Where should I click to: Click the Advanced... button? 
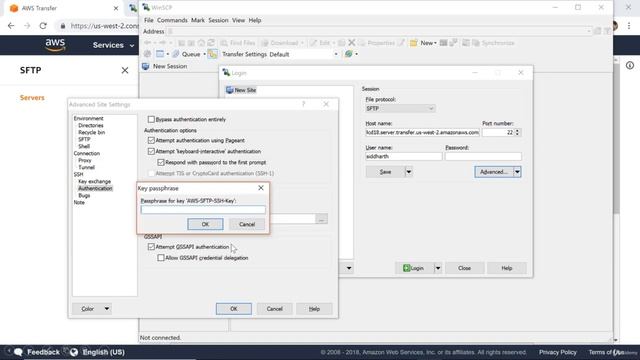[x=493, y=172]
